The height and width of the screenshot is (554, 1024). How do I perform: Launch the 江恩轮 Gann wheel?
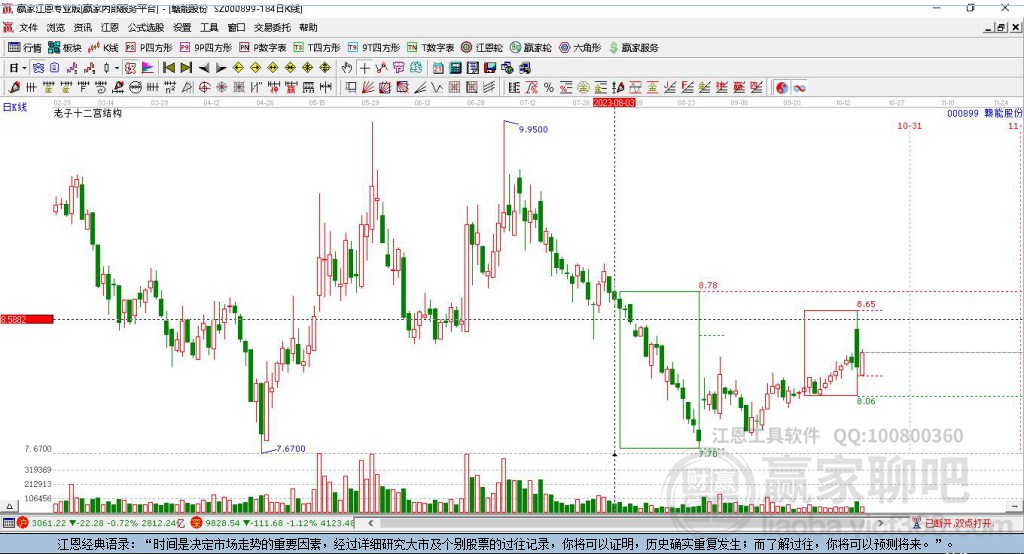click(482, 48)
